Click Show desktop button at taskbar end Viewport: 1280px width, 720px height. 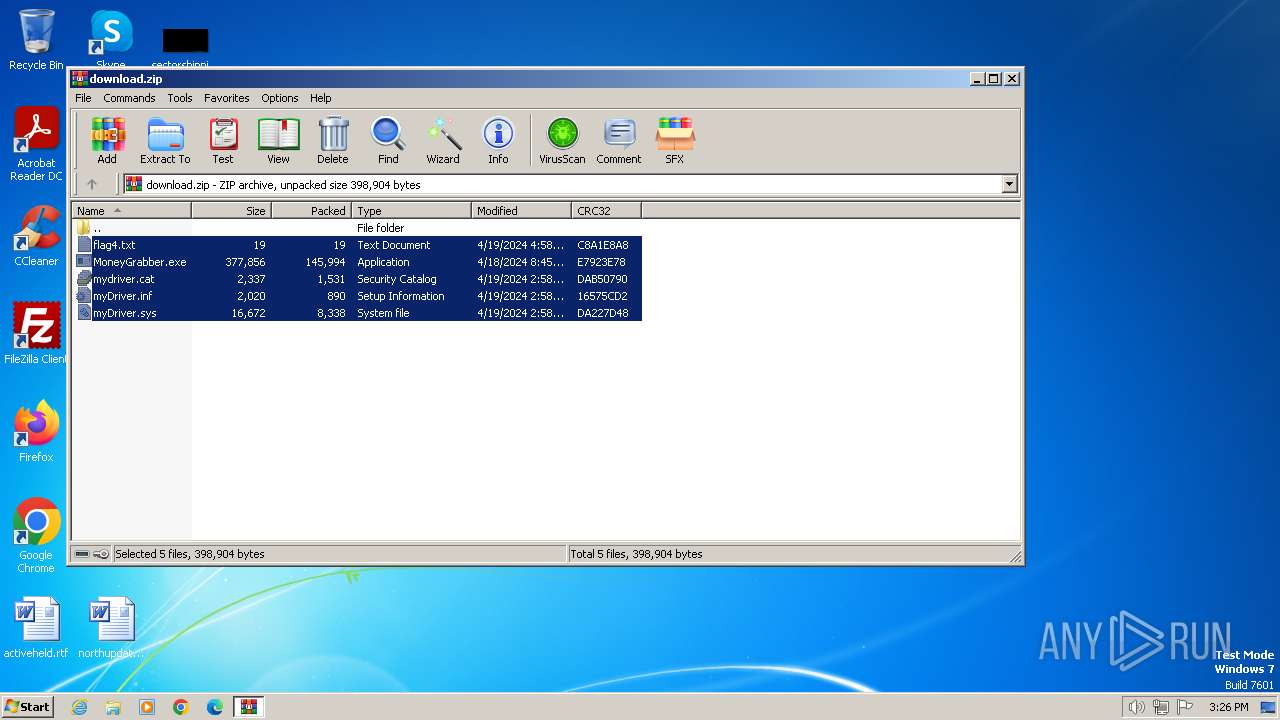click(x=1269, y=707)
